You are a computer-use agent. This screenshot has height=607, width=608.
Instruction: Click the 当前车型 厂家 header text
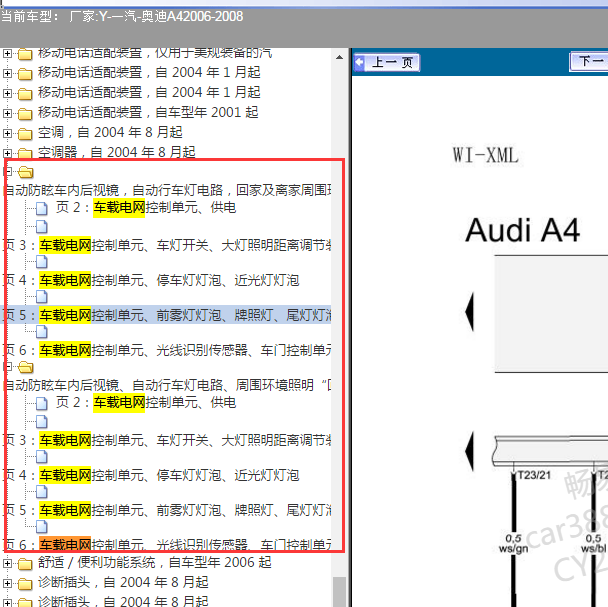(122, 17)
